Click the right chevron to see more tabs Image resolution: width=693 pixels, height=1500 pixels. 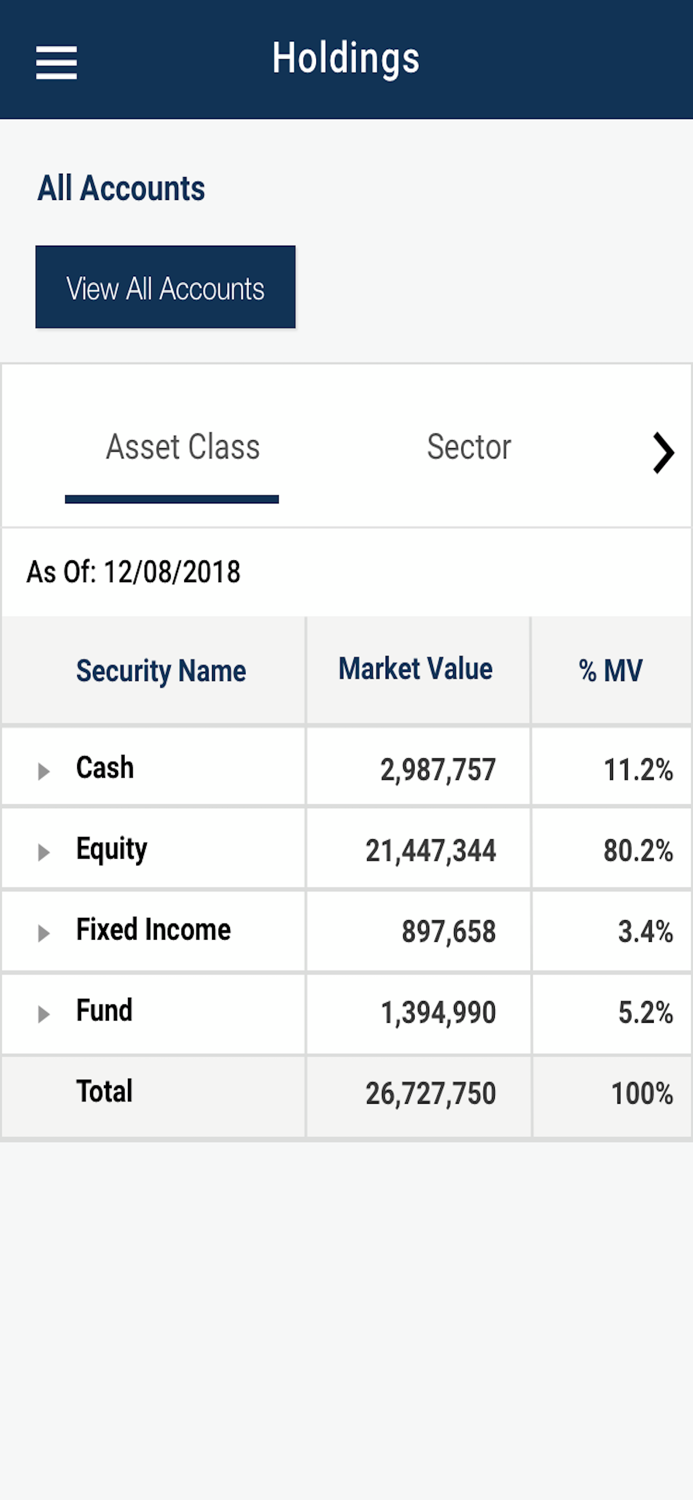(x=662, y=453)
